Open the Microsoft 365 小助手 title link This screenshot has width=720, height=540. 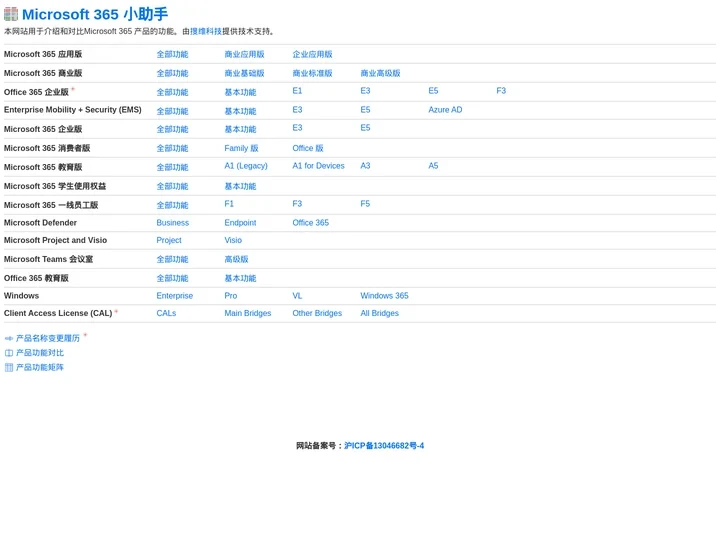[x=95, y=14]
